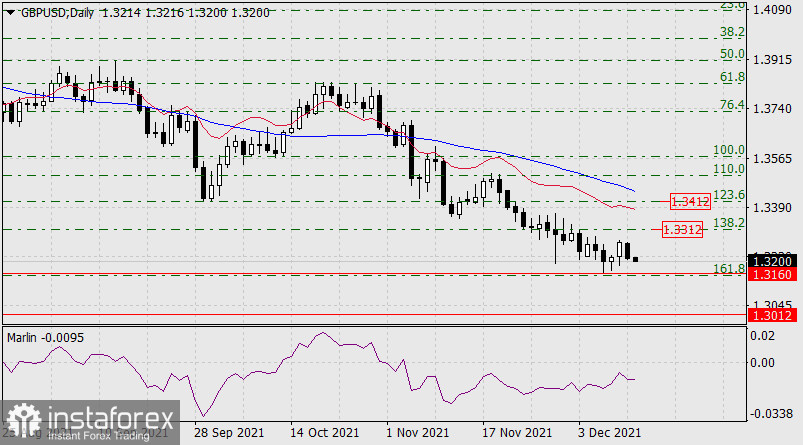
Task: Click the 100.0 Fibonacci level label
Action: point(729,150)
